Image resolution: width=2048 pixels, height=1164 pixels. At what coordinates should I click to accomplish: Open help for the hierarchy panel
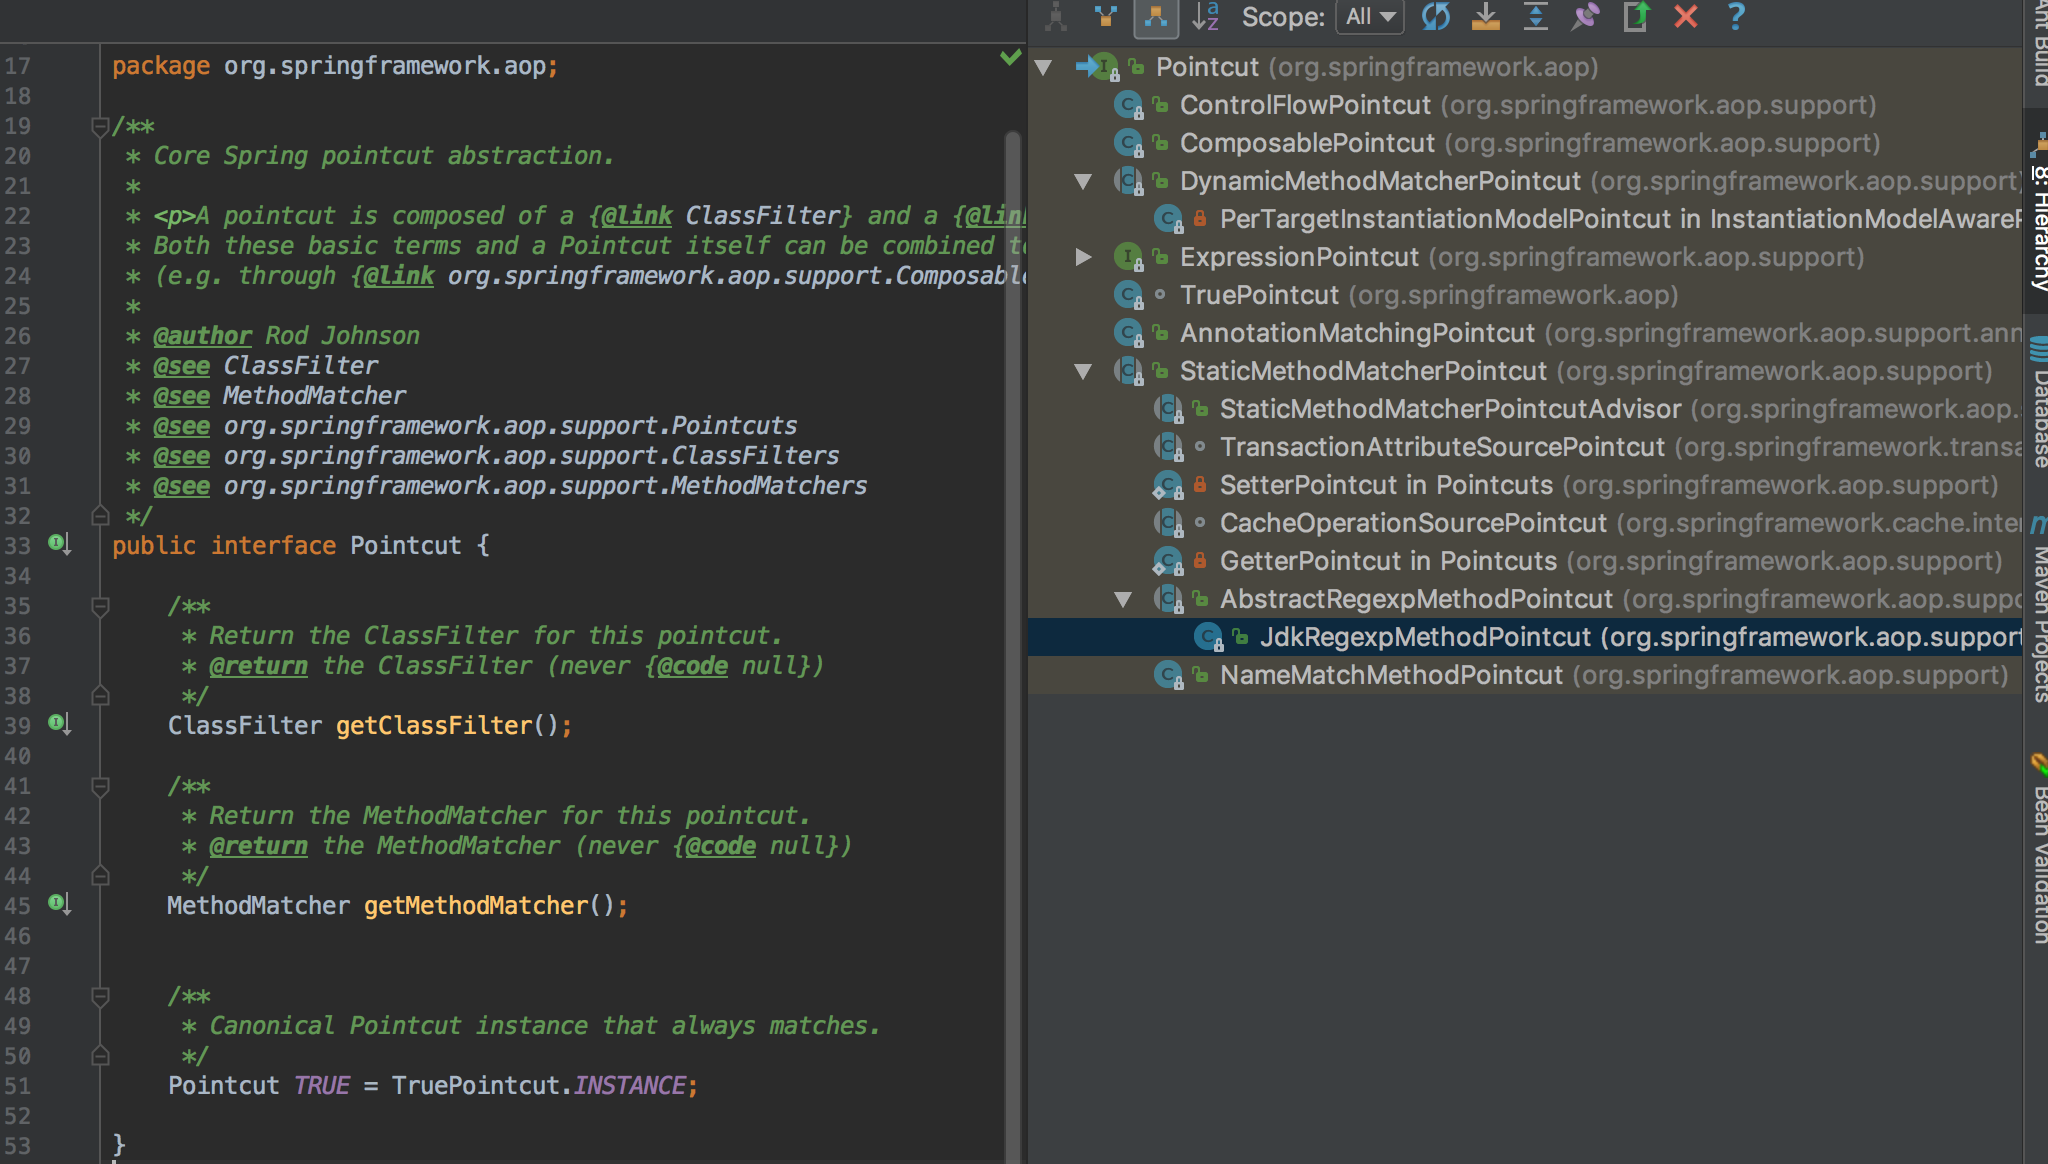pyautogui.click(x=1736, y=16)
